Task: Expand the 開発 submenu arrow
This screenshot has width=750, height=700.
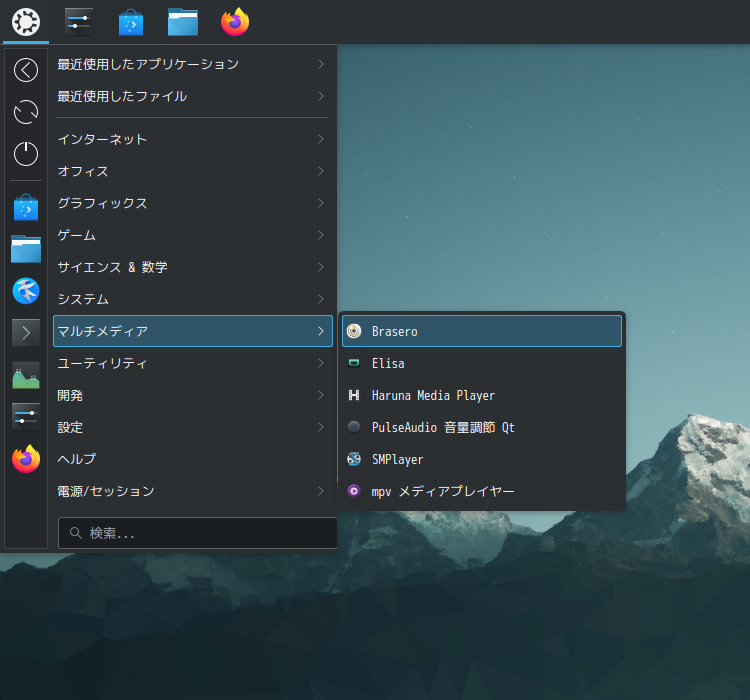Action: pos(321,395)
